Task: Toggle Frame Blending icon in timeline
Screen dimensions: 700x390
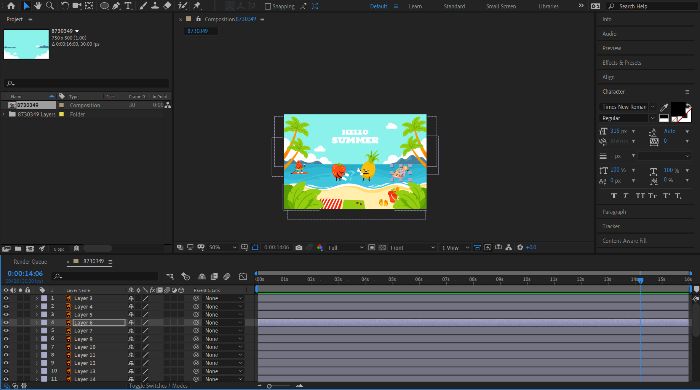Action: coord(214,277)
